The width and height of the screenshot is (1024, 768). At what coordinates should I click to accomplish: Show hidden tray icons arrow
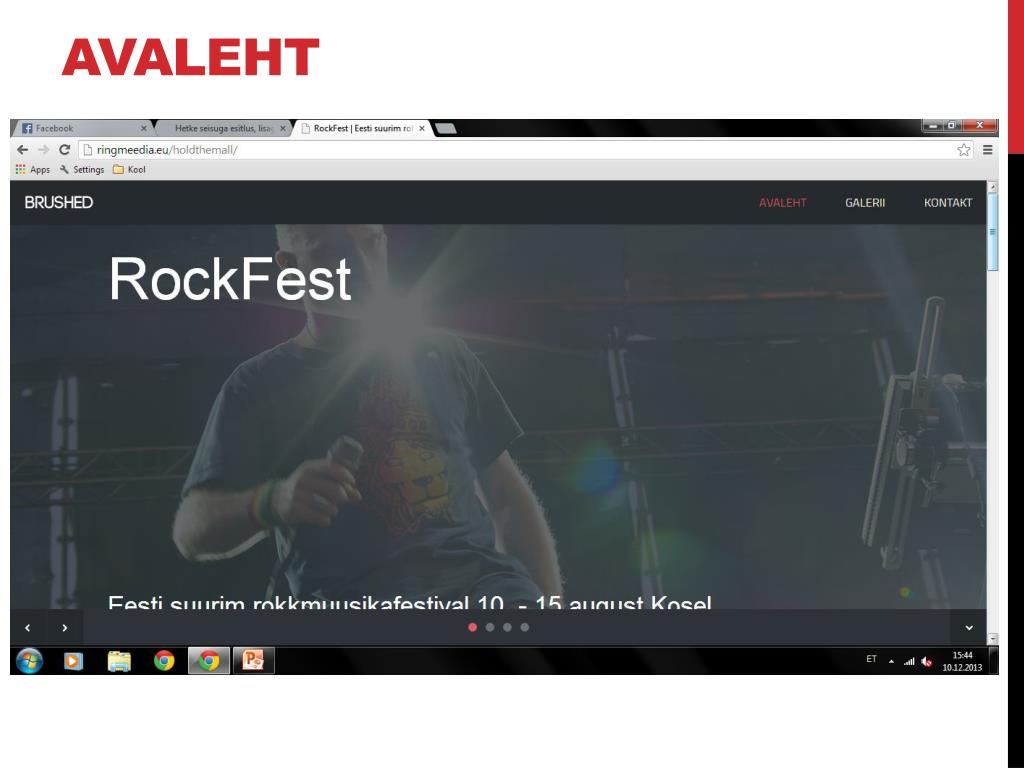click(891, 661)
